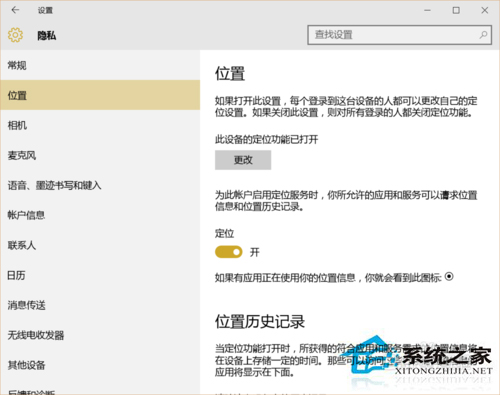Click the 位置历史记录 heading

260,322
